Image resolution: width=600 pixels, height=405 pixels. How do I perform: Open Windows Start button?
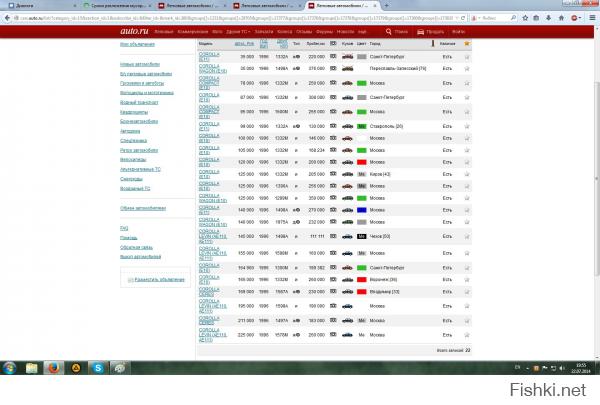click(x=9, y=368)
